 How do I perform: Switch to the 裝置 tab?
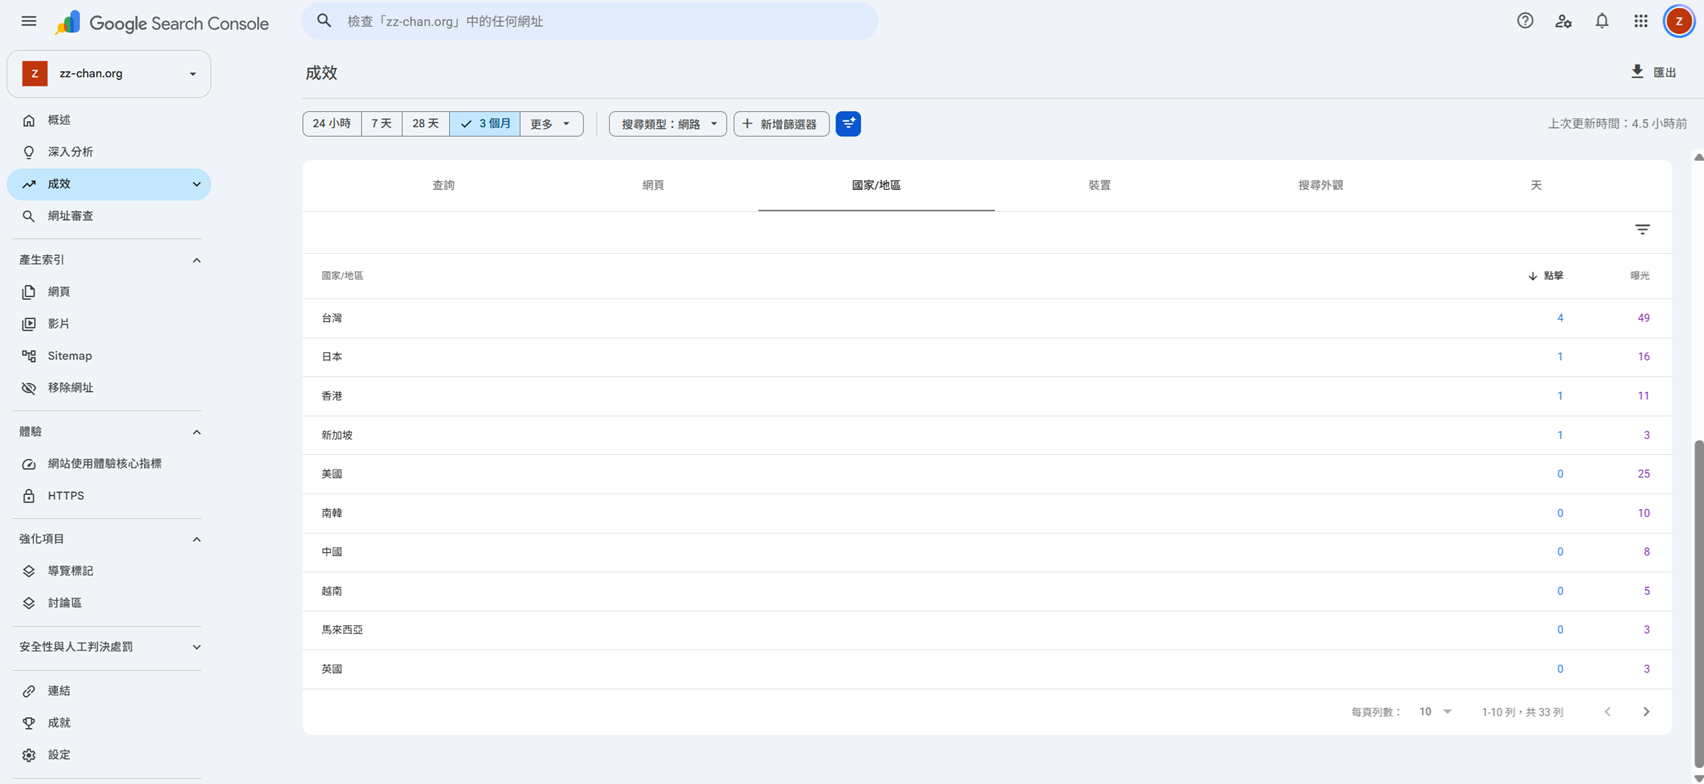pos(1100,186)
